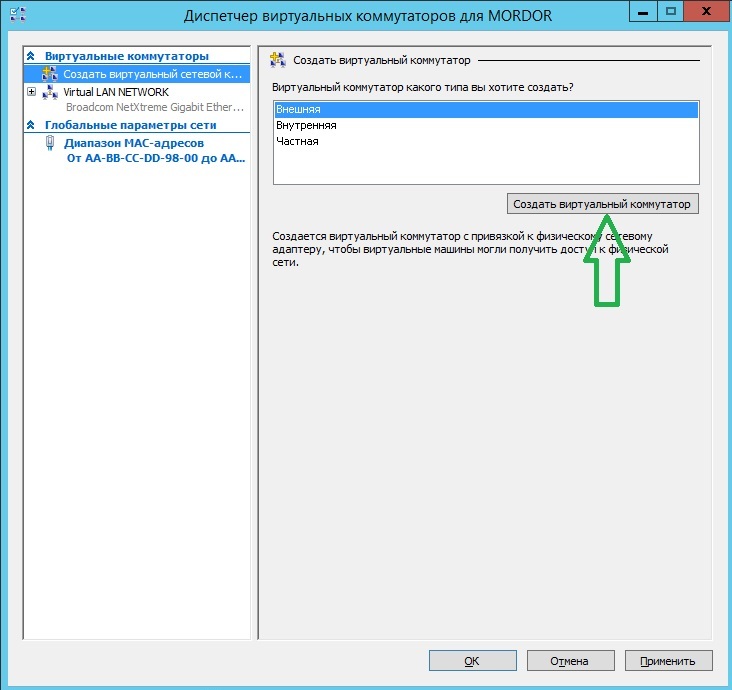Click the Virtual LAN NETWORK switch icon
This screenshot has height=690, width=732.
coord(50,92)
